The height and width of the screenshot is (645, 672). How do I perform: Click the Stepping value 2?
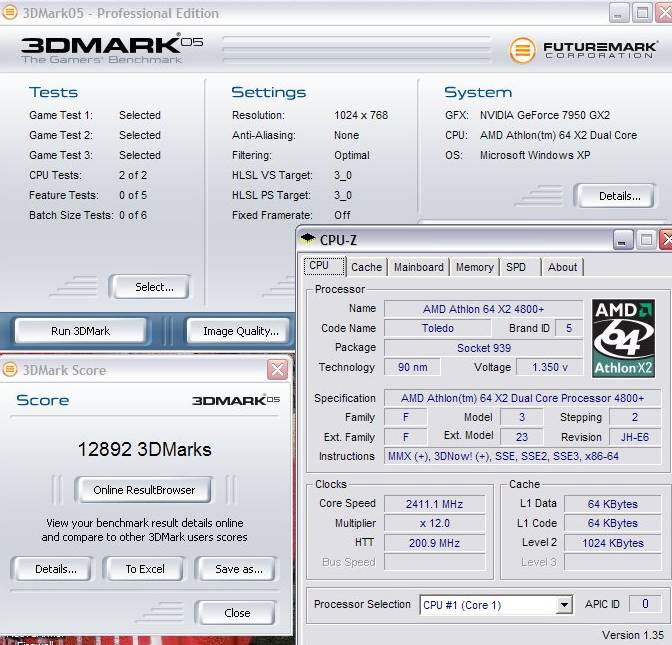tap(635, 417)
